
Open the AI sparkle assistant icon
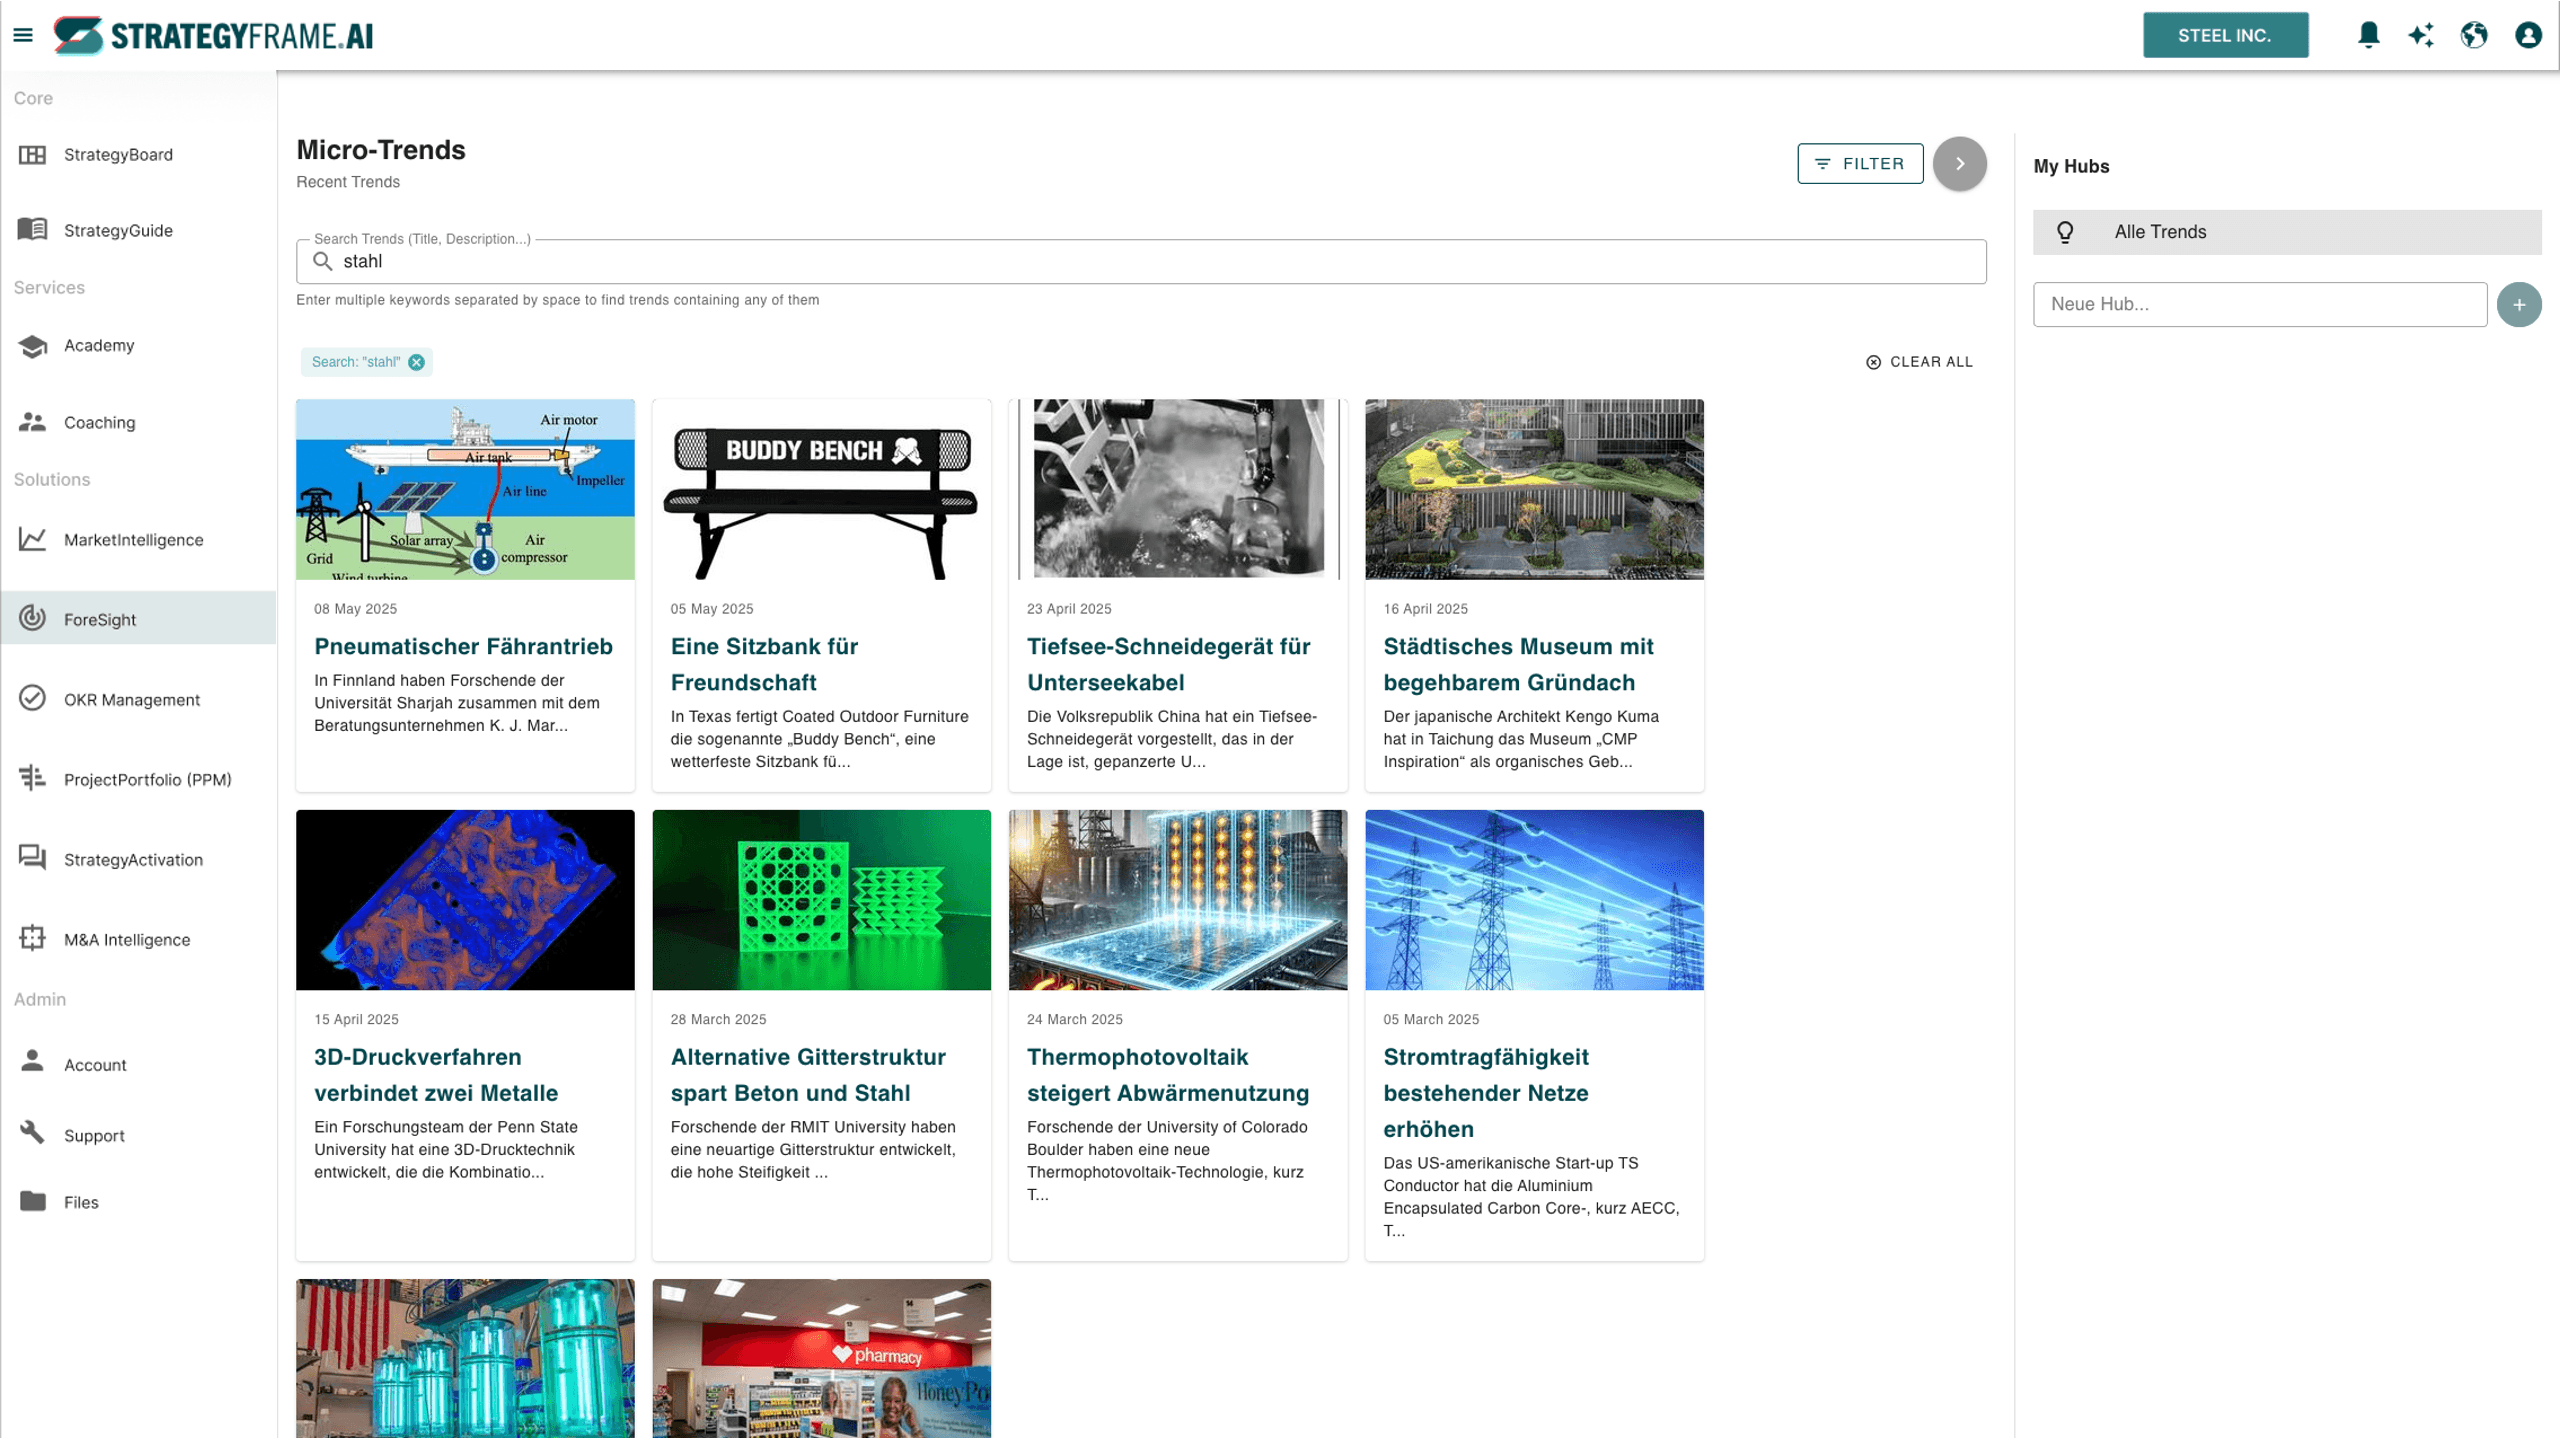click(2421, 35)
